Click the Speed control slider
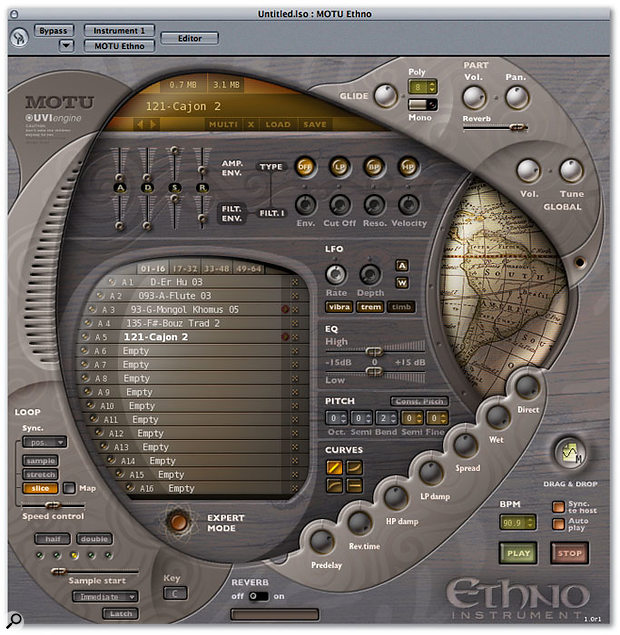Viewport: 620px width, 635px height. [53, 505]
